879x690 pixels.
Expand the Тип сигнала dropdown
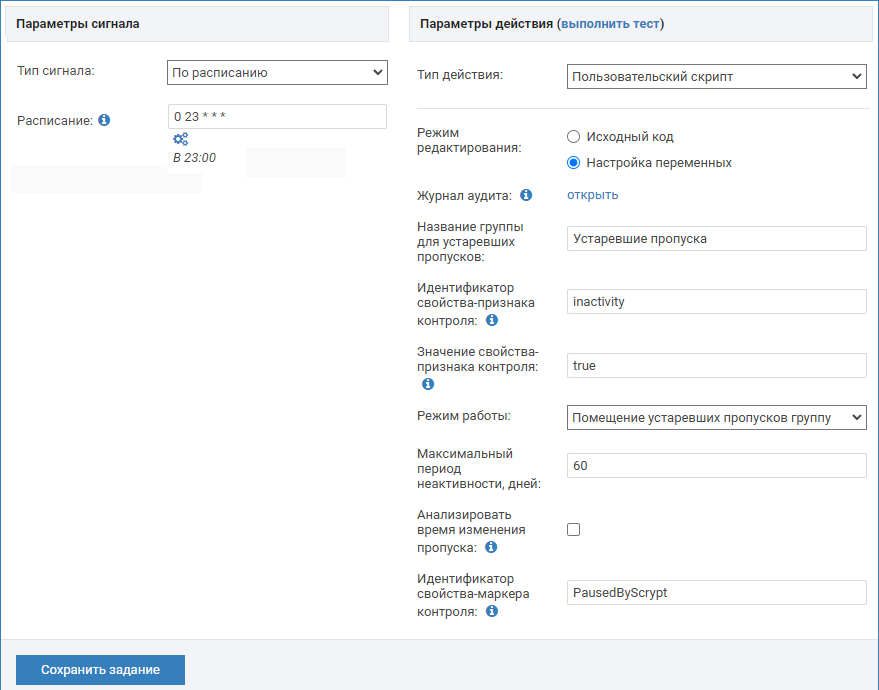277,72
